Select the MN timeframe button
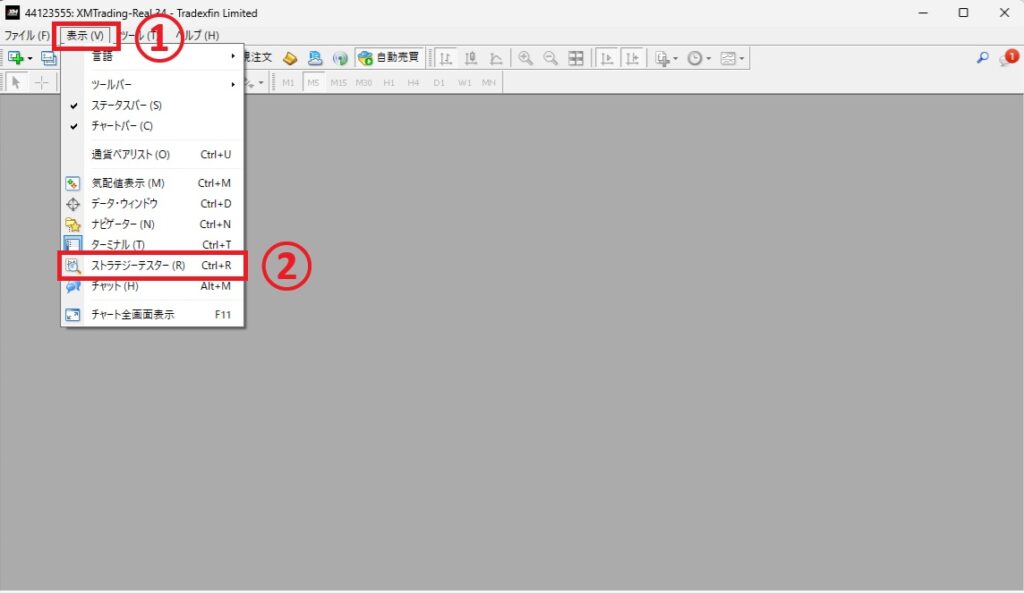Screen dimensions: 1024x593 pos(488,82)
